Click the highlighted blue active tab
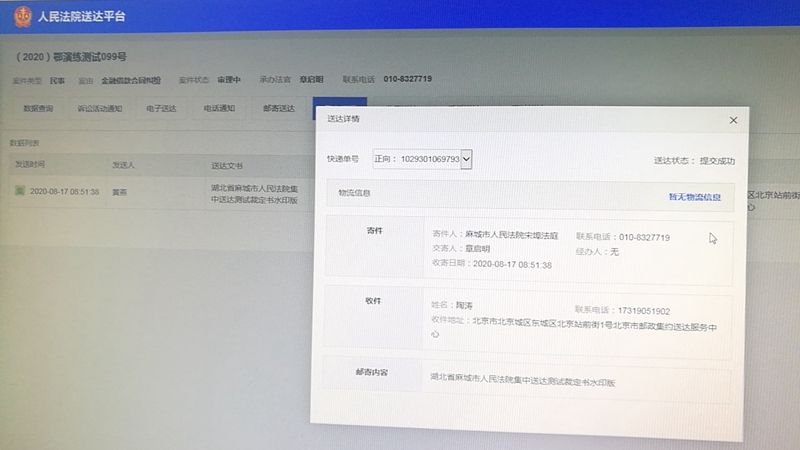 point(339,102)
